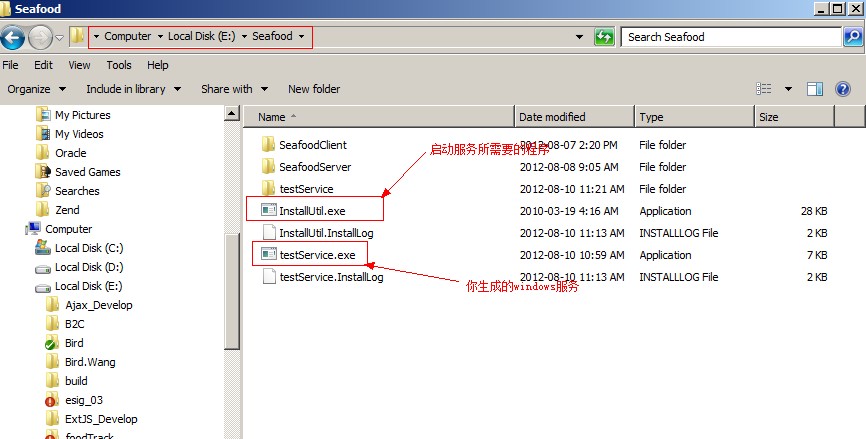Click Local Disk (E:) drive icon in tree
This screenshot has width=866, height=439.
tap(43, 287)
